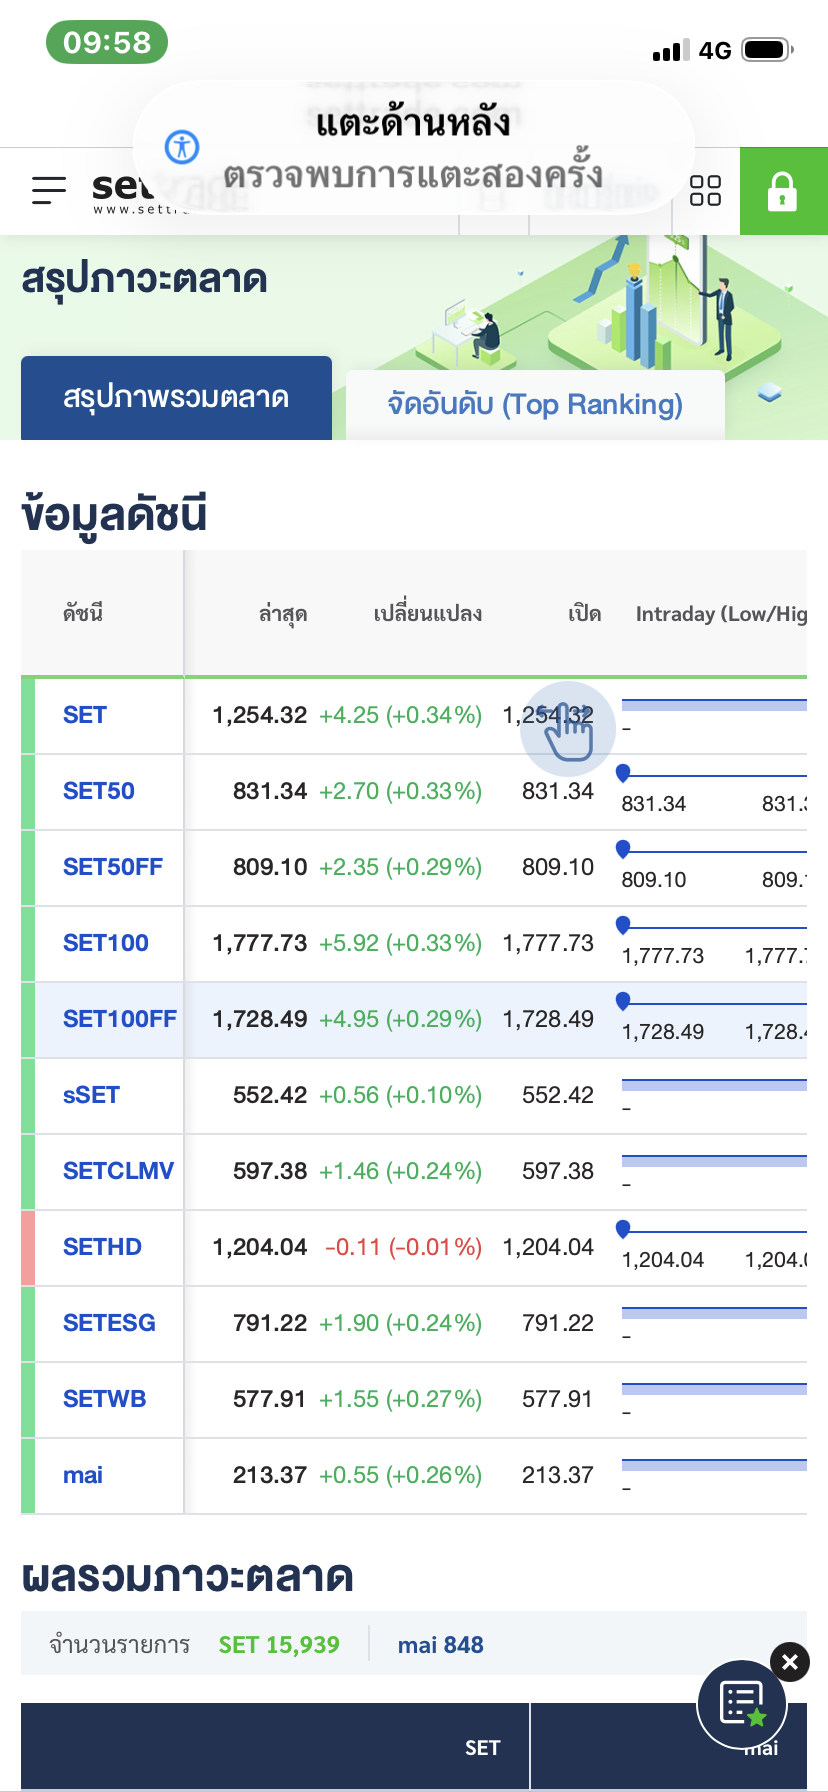View the SETHD index details
Image resolution: width=828 pixels, height=1792 pixels.
[x=102, y=1247]
